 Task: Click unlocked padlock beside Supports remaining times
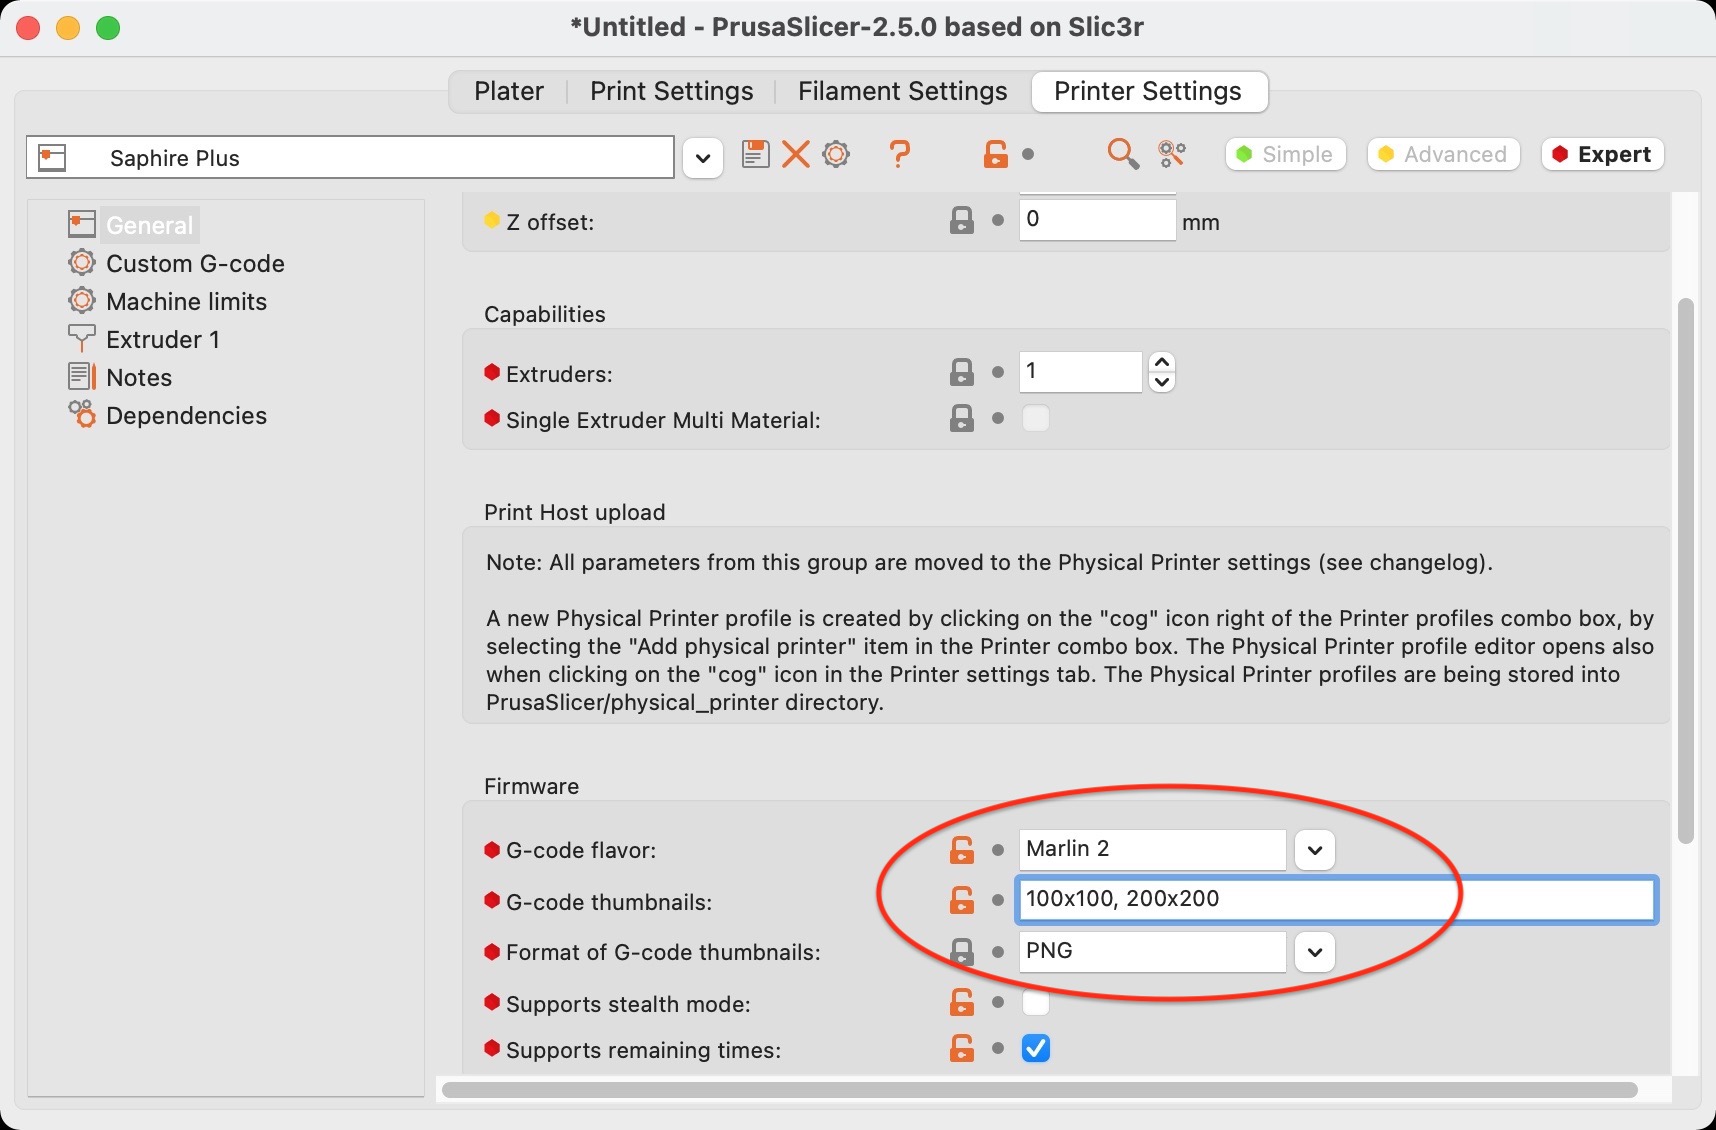(x=961, y=1048)
